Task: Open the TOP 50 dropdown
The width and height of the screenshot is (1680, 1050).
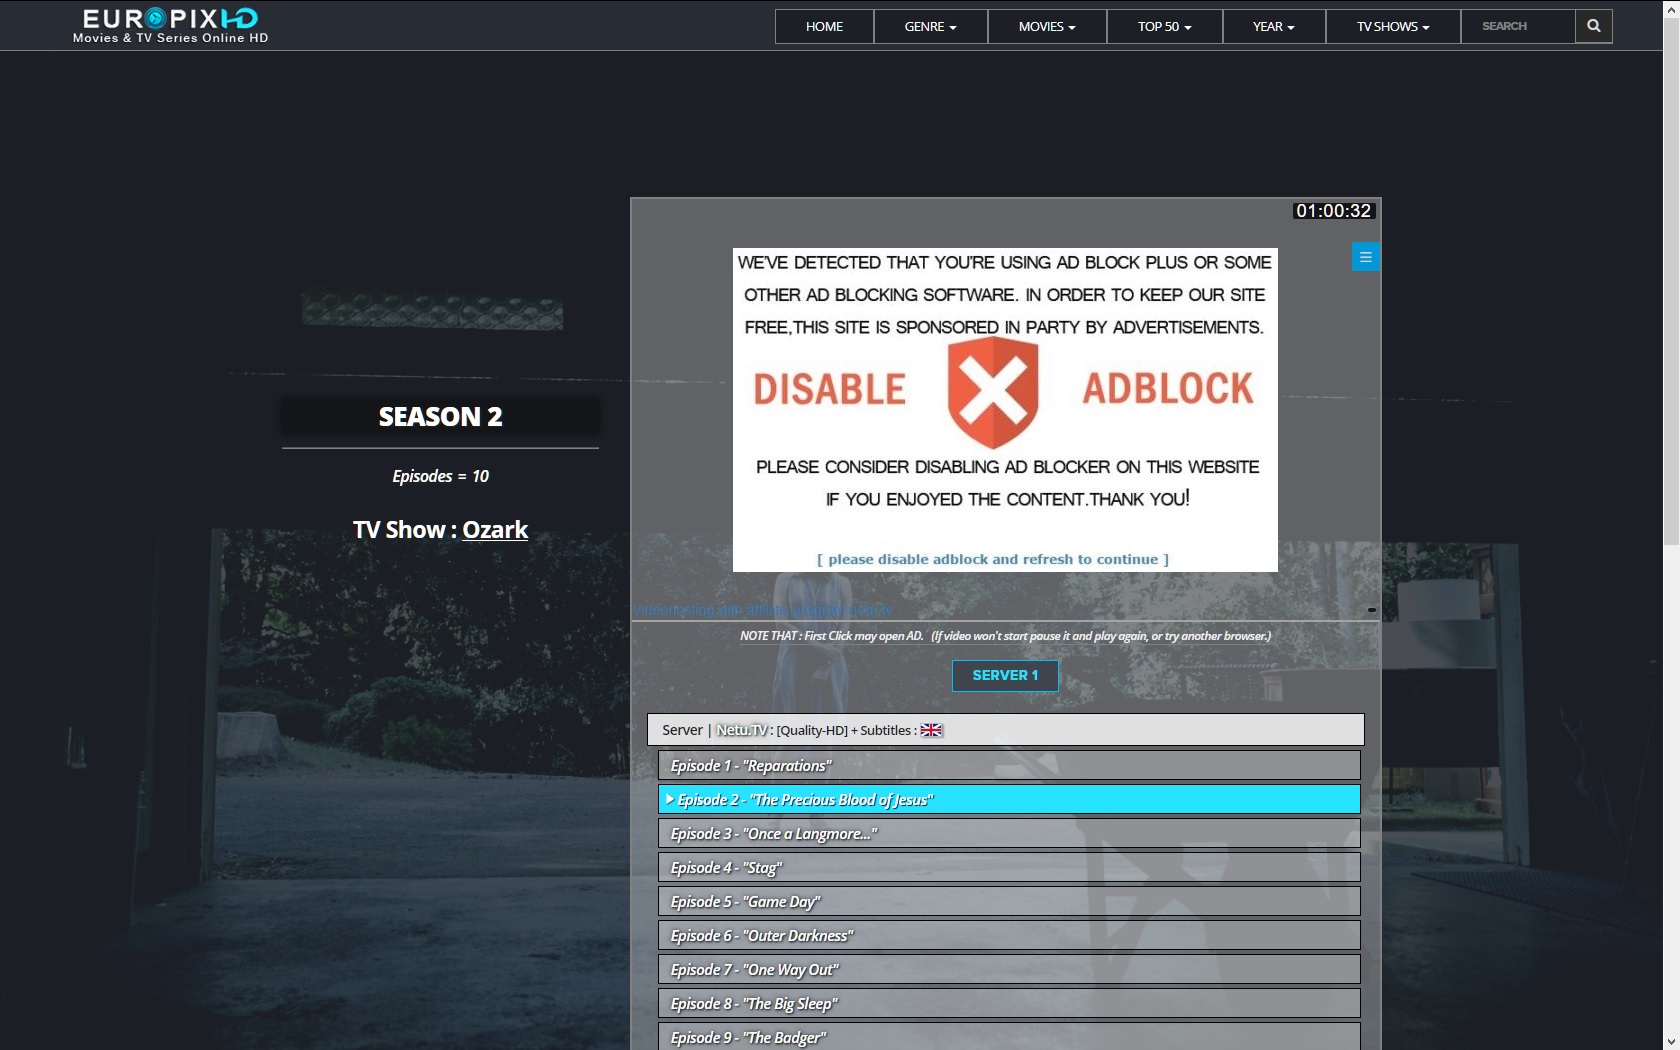Action: pos(1163,26)
